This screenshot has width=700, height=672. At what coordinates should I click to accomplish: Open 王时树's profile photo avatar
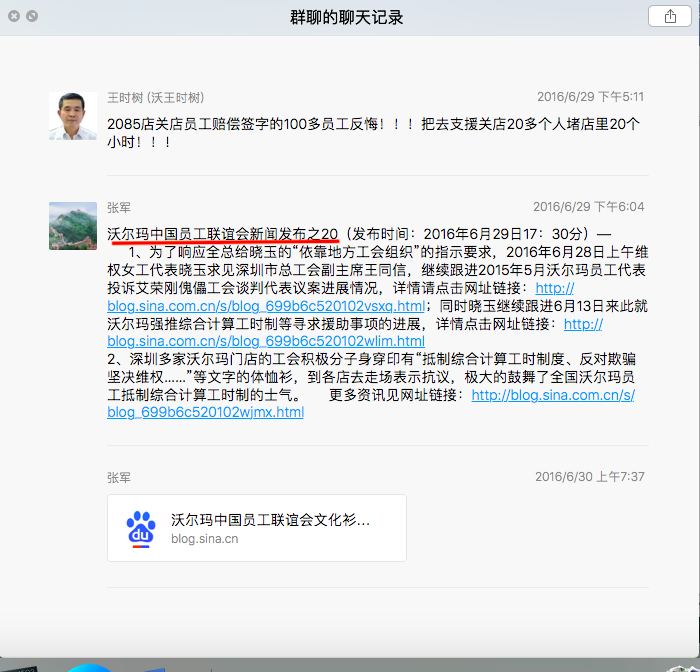click(73, 116)
